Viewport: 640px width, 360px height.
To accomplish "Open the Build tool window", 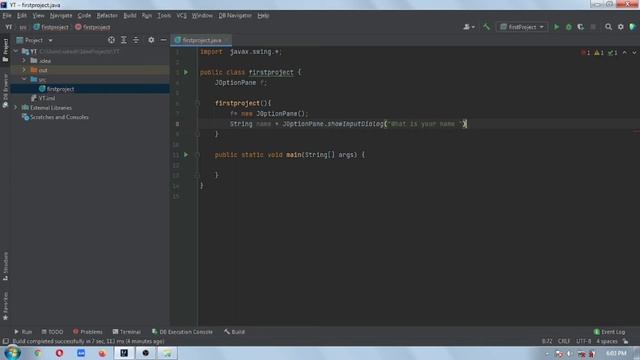I will (x=234, y=332).
